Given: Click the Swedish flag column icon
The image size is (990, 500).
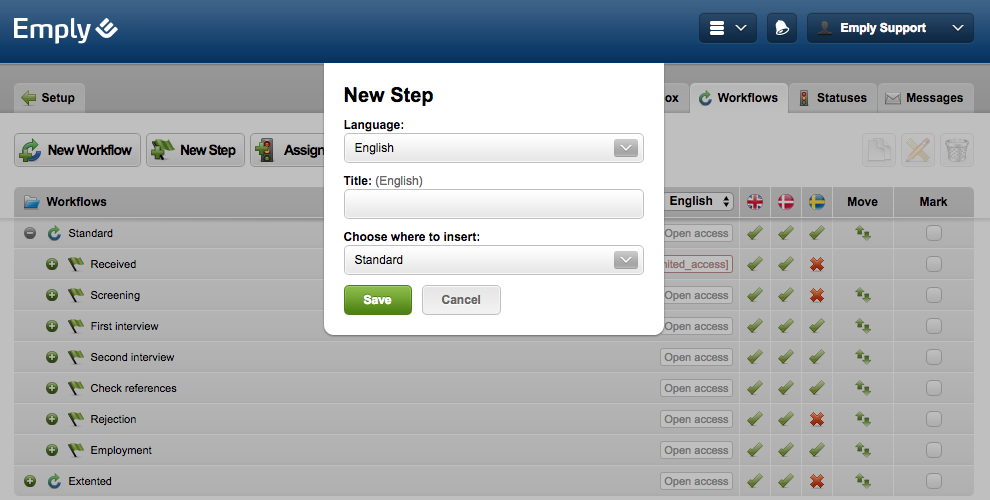Looking at the screenshot, I should [817, 202].
